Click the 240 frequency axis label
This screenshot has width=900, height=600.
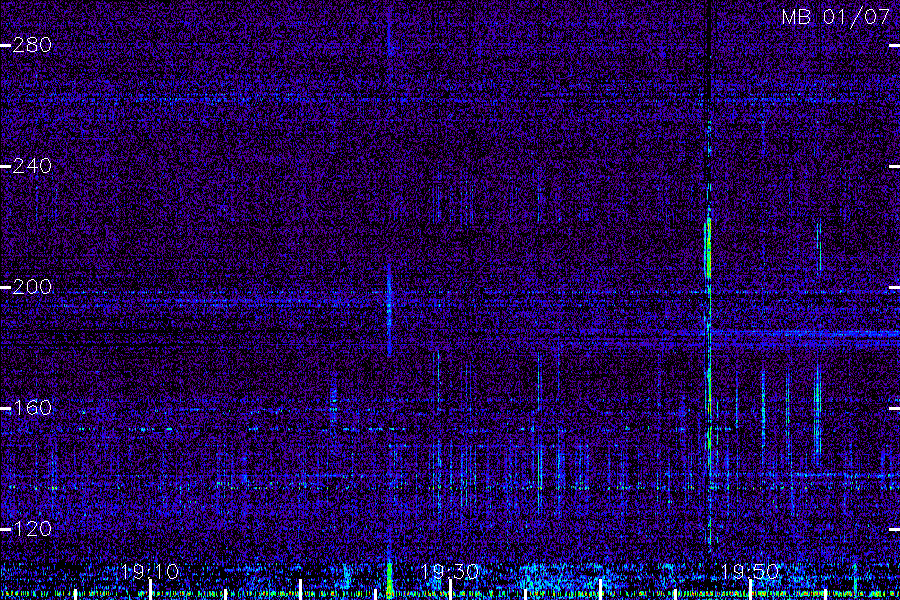pyautogui.click(x=32, y=166)
